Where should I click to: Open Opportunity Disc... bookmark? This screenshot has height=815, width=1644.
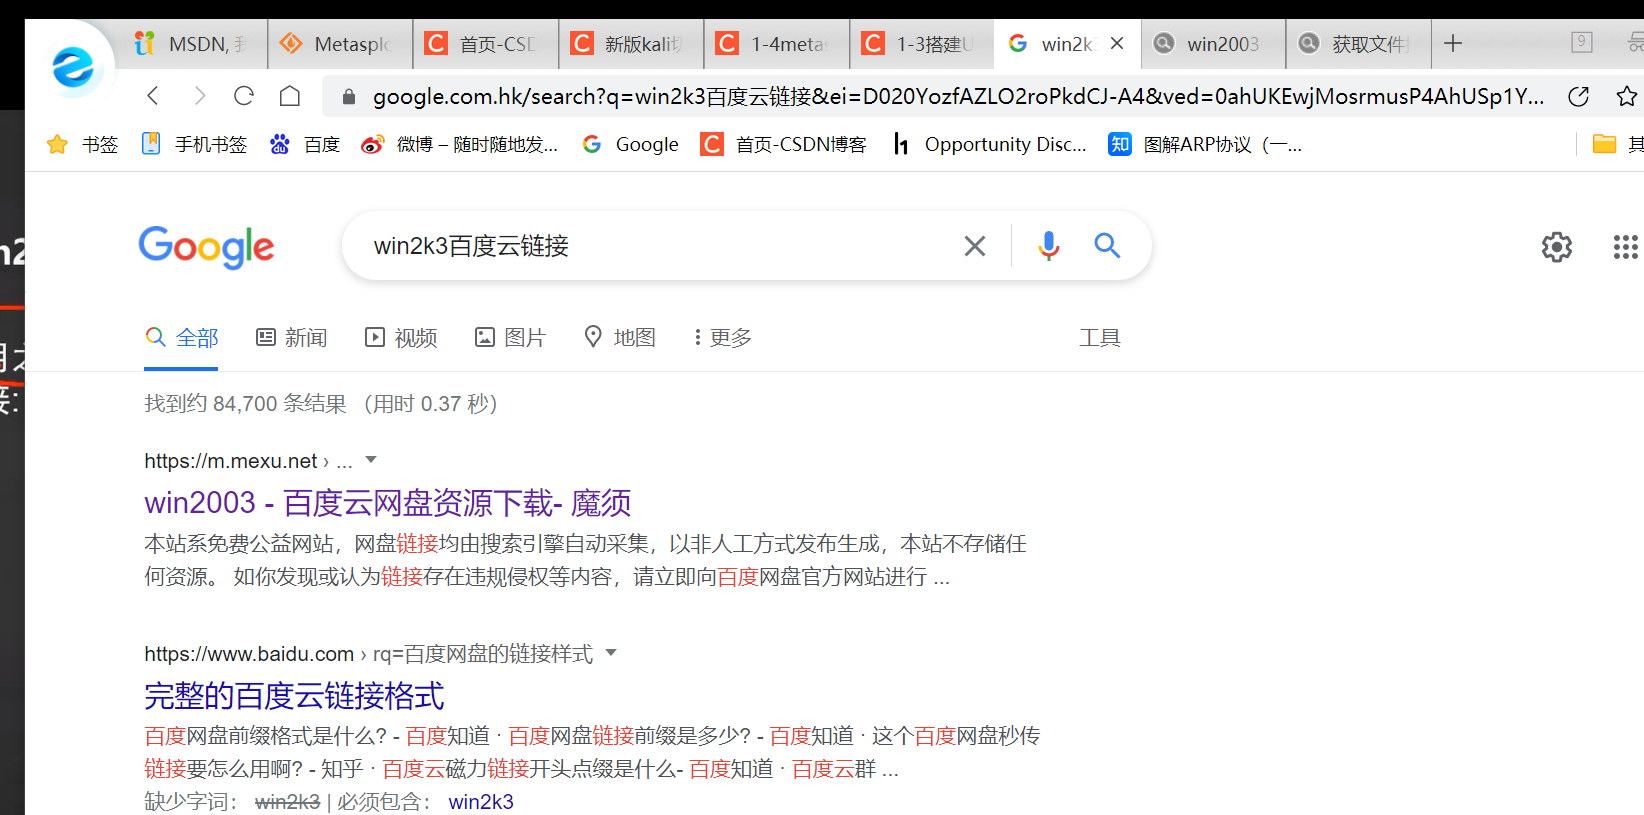click(989, 145)
